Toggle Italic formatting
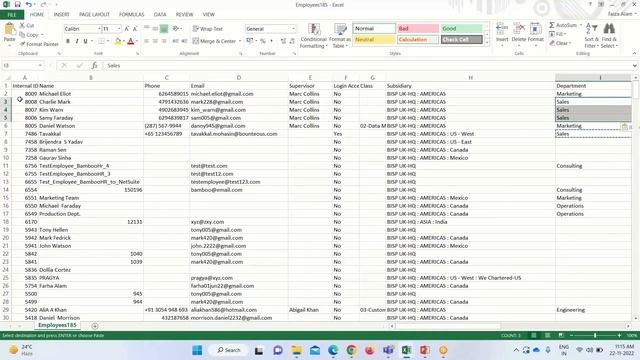 tap(77, 41)
